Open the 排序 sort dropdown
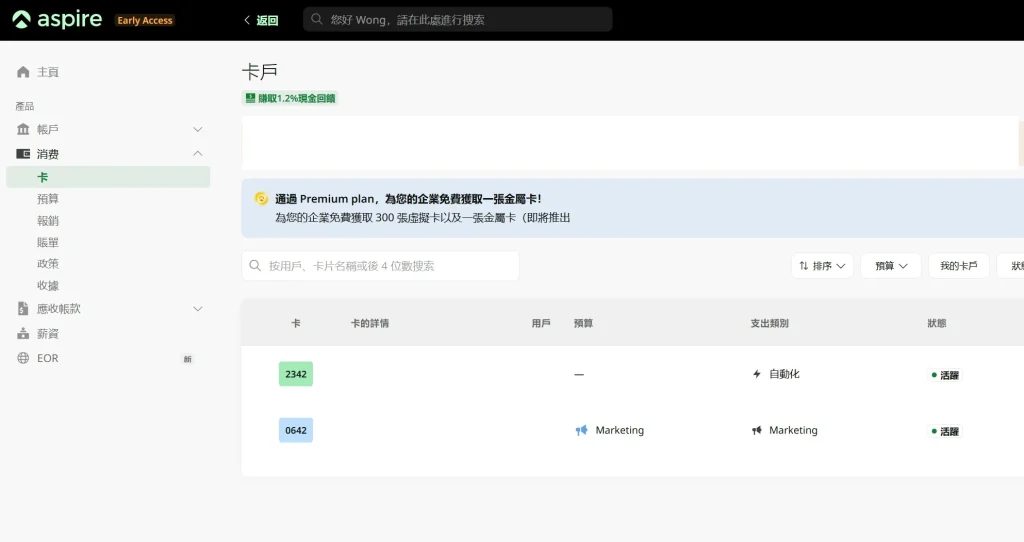Viewport: 1024px width, 542px height. click(822, 266)
